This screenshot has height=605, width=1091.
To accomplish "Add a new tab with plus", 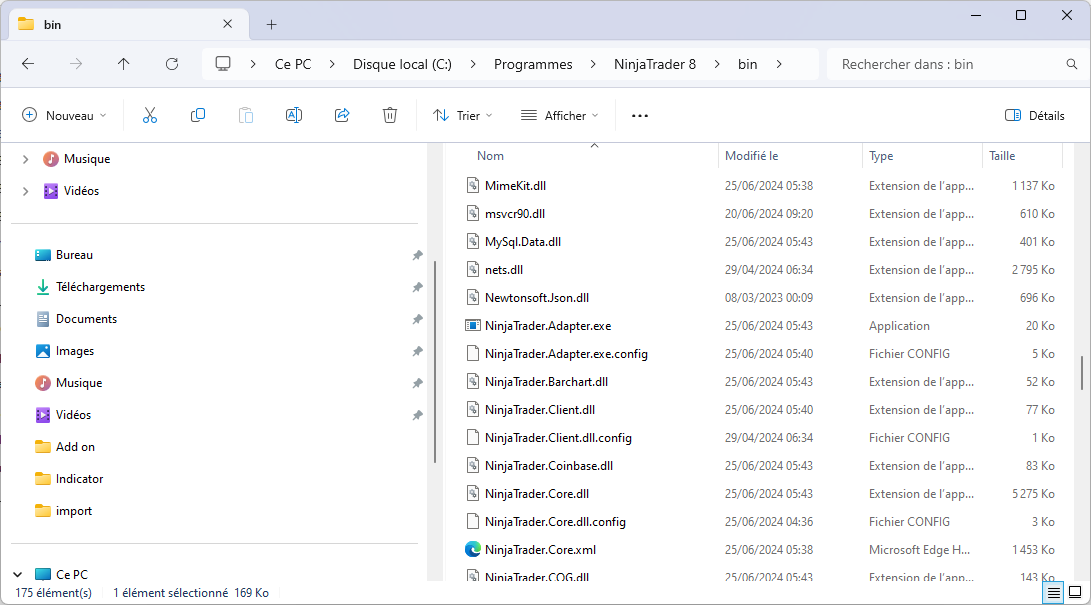I will pos(271,25).
